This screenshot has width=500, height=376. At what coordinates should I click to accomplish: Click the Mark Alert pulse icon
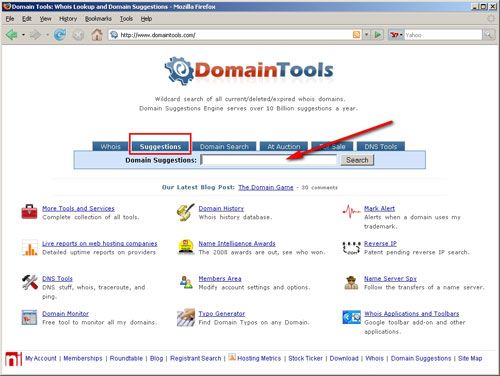pyautogui.click(x=351, y=211)
